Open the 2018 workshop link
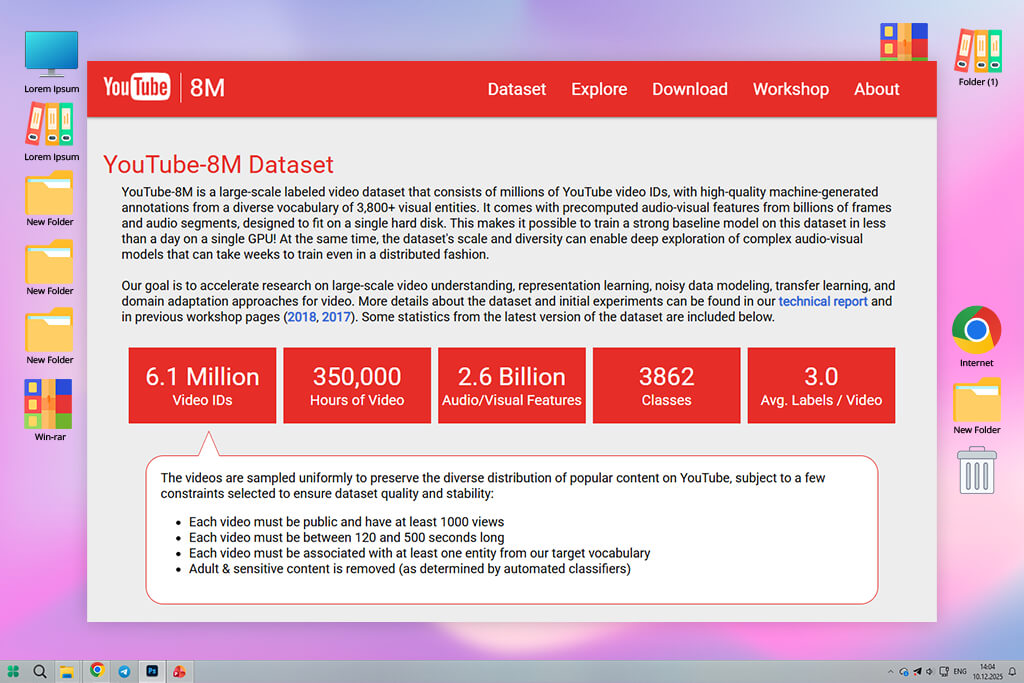Viewport: 1024px width, 683px height. 301,317
